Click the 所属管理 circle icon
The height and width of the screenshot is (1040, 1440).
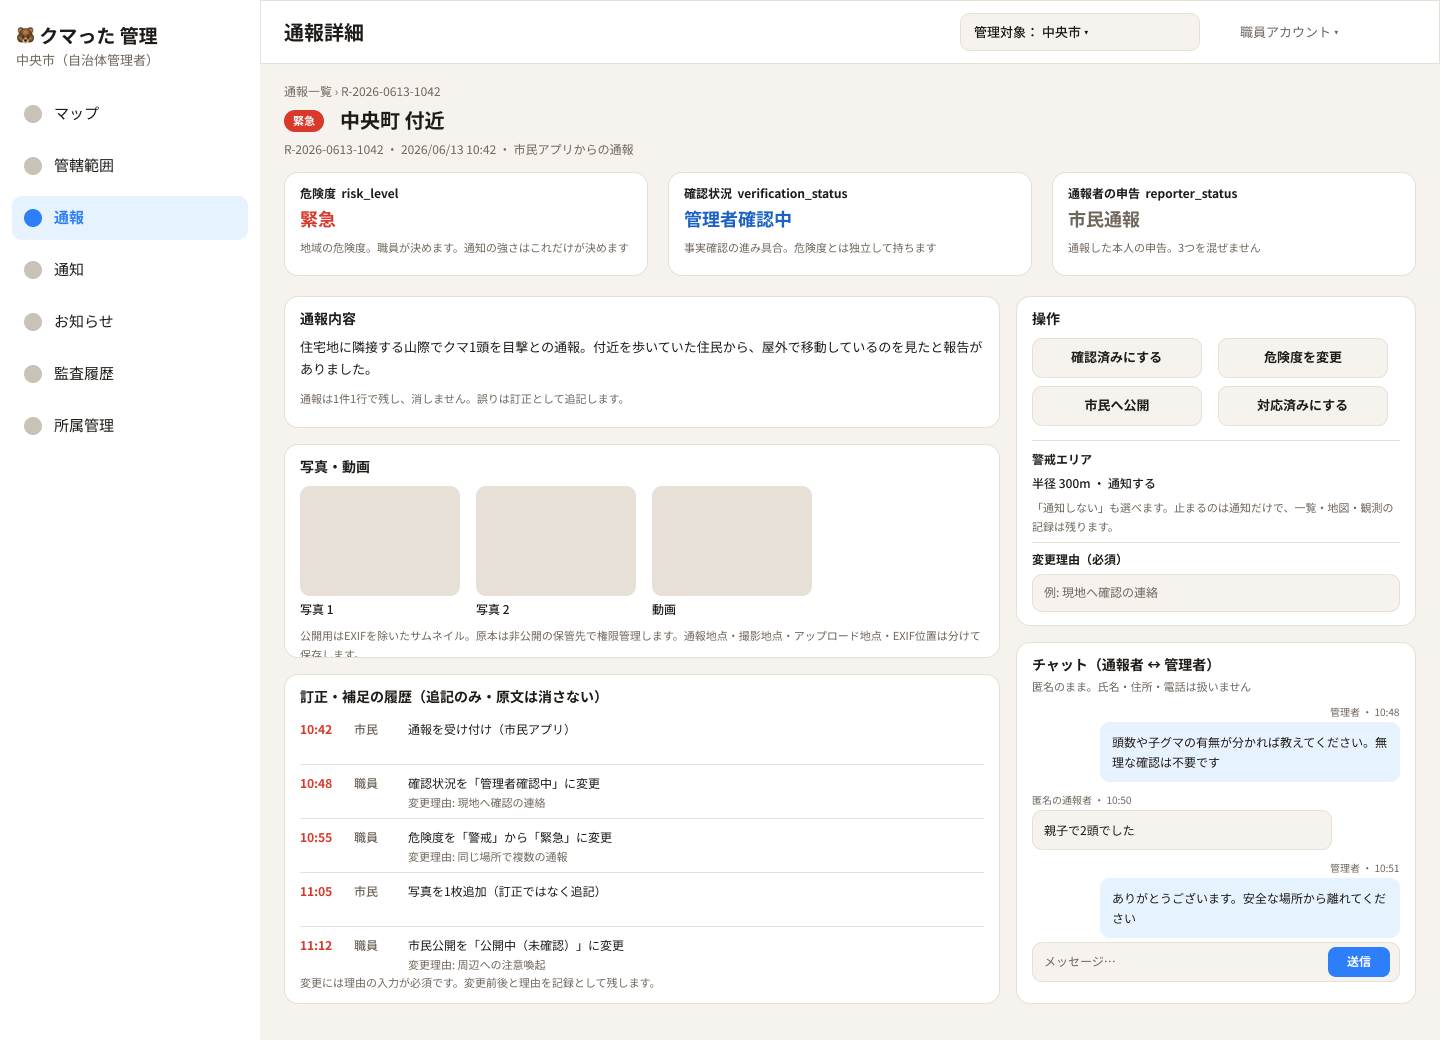click(x=33, y=426)
